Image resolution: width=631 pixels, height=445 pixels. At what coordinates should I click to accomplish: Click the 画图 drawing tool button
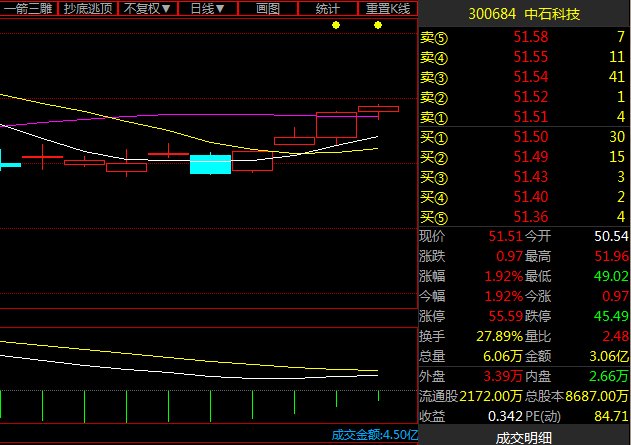click(x=267, y=8)
